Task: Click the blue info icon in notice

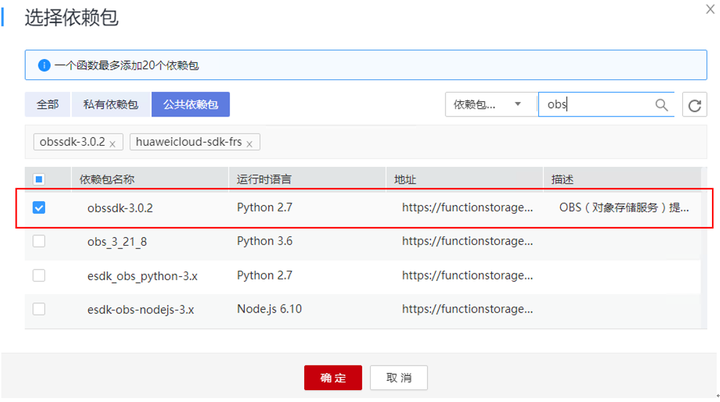Action: 44,65
